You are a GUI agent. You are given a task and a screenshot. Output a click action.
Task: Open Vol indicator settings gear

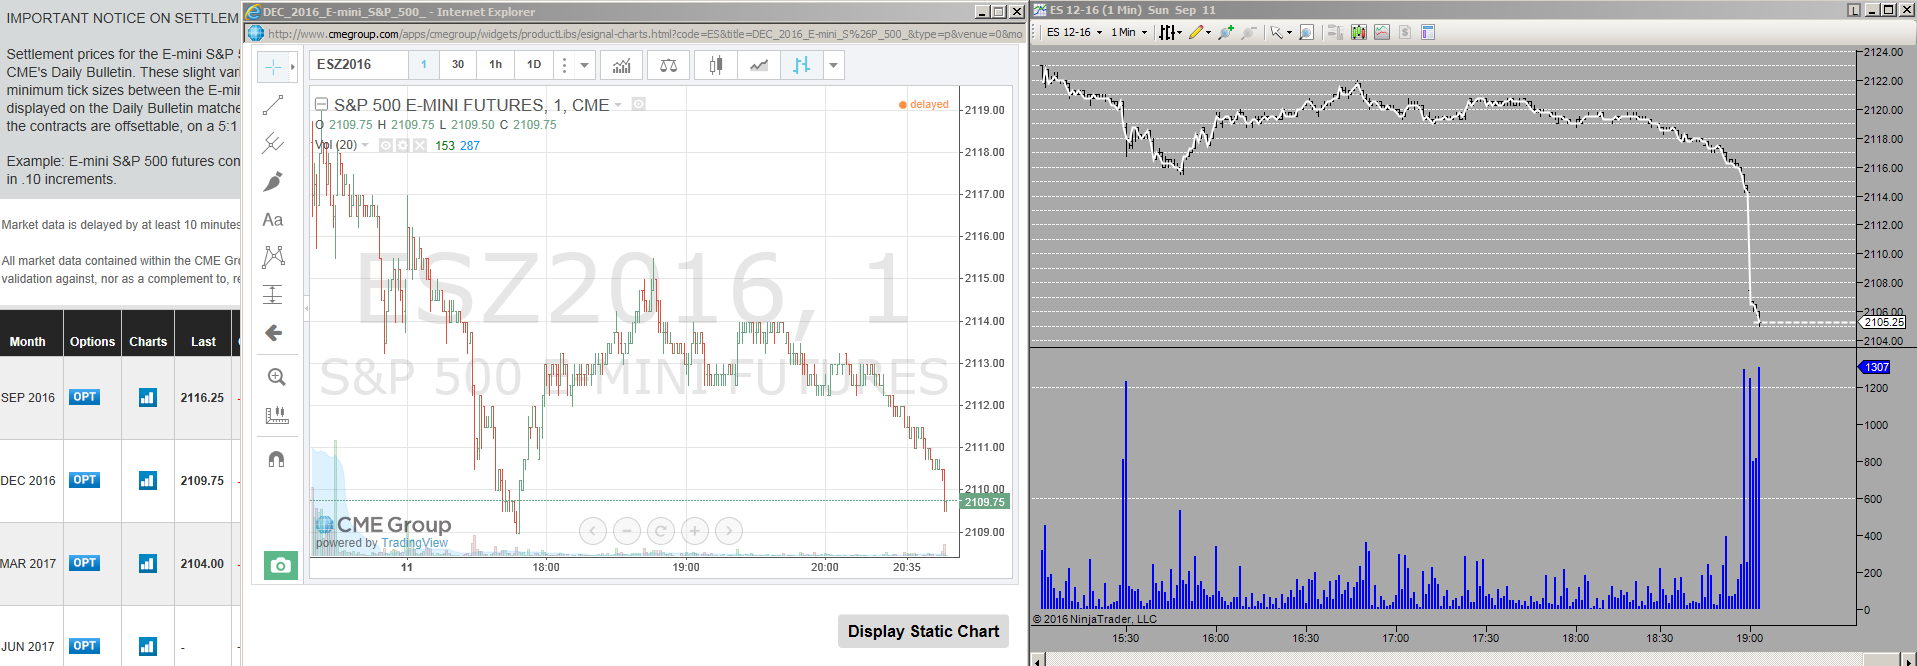point(402,145)
